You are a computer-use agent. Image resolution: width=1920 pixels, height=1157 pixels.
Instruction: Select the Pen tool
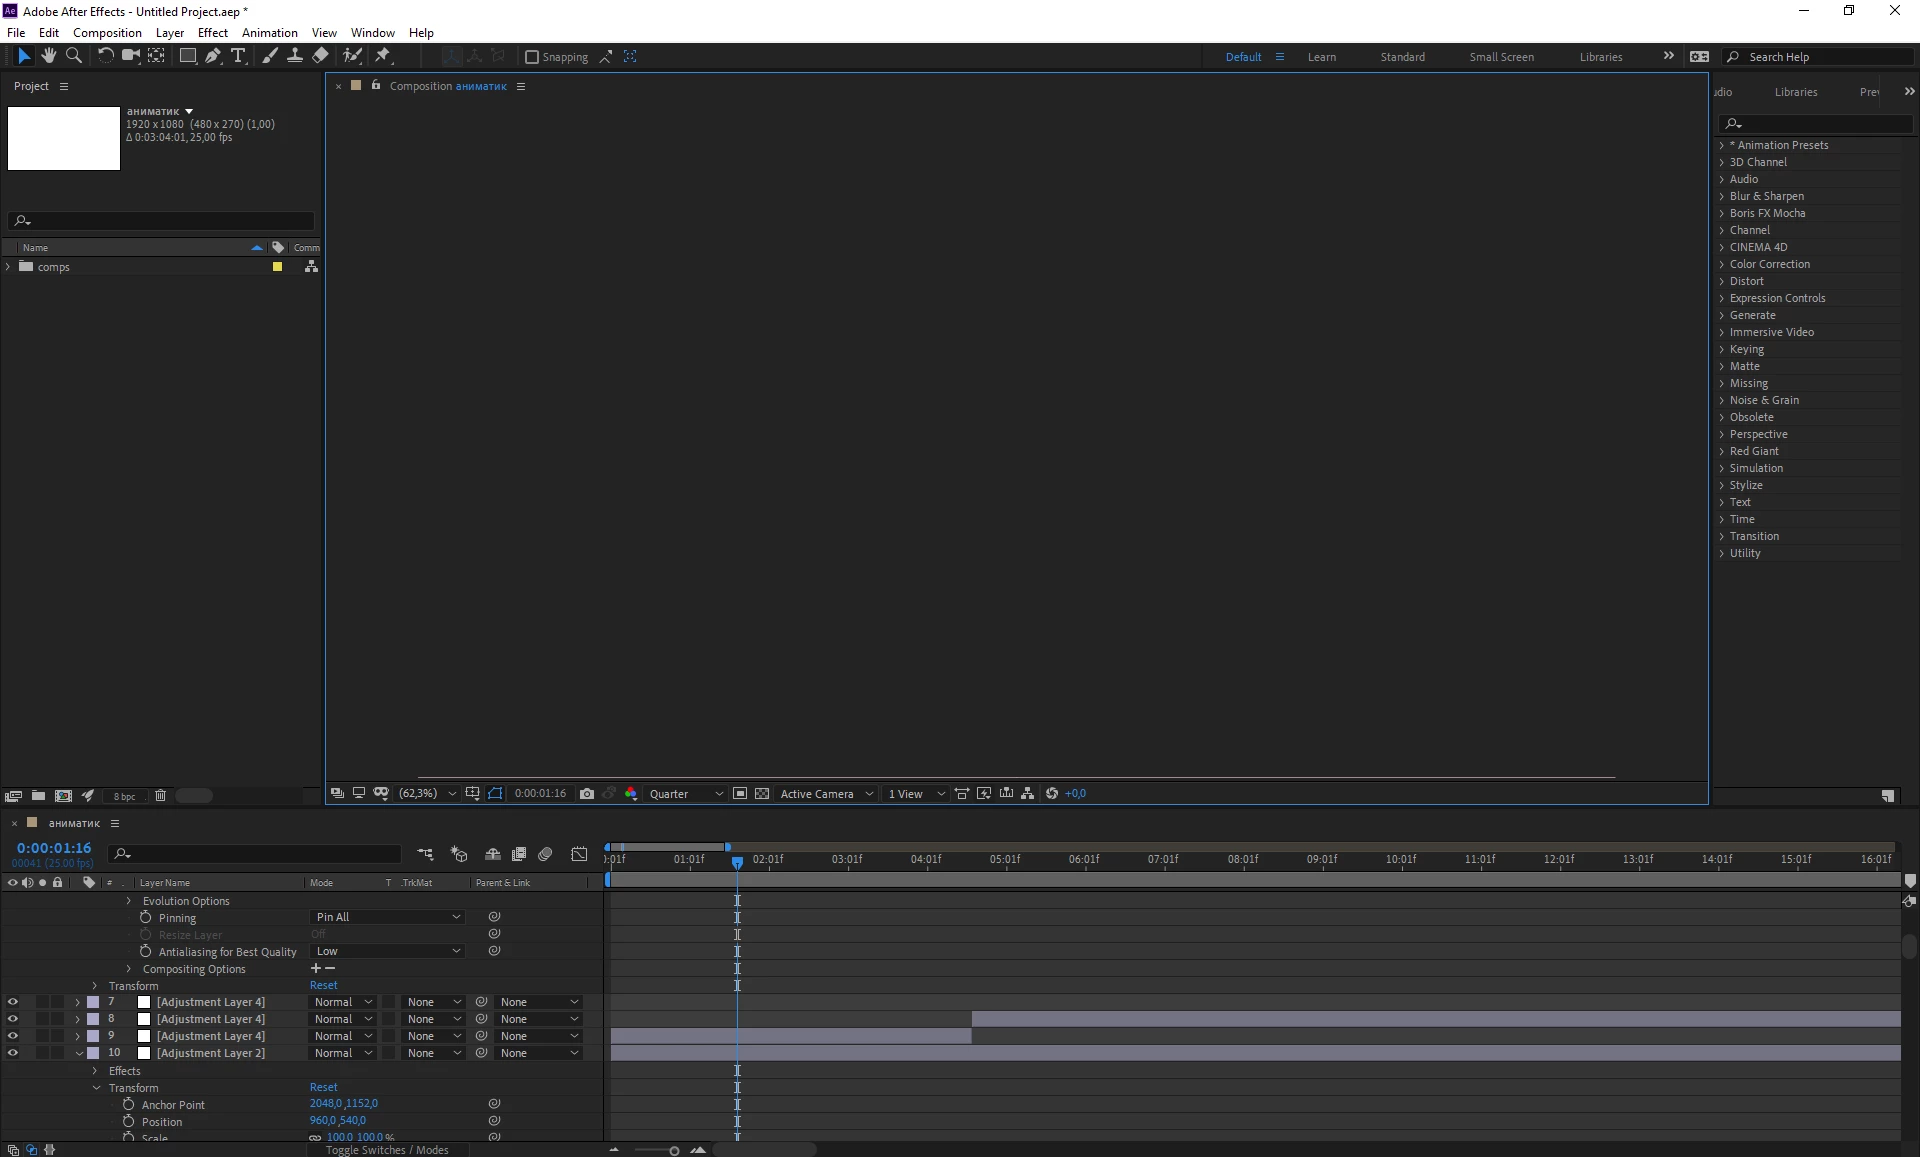[x=212, y=56]
